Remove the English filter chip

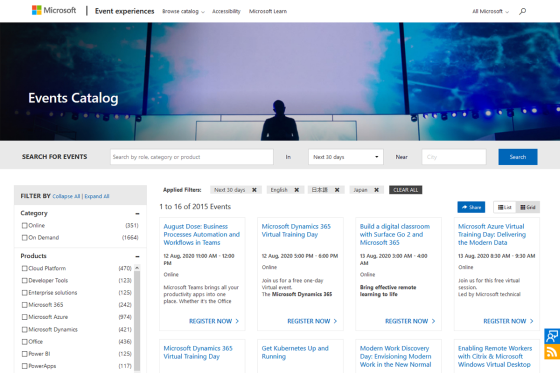click(x=296, y=190)
